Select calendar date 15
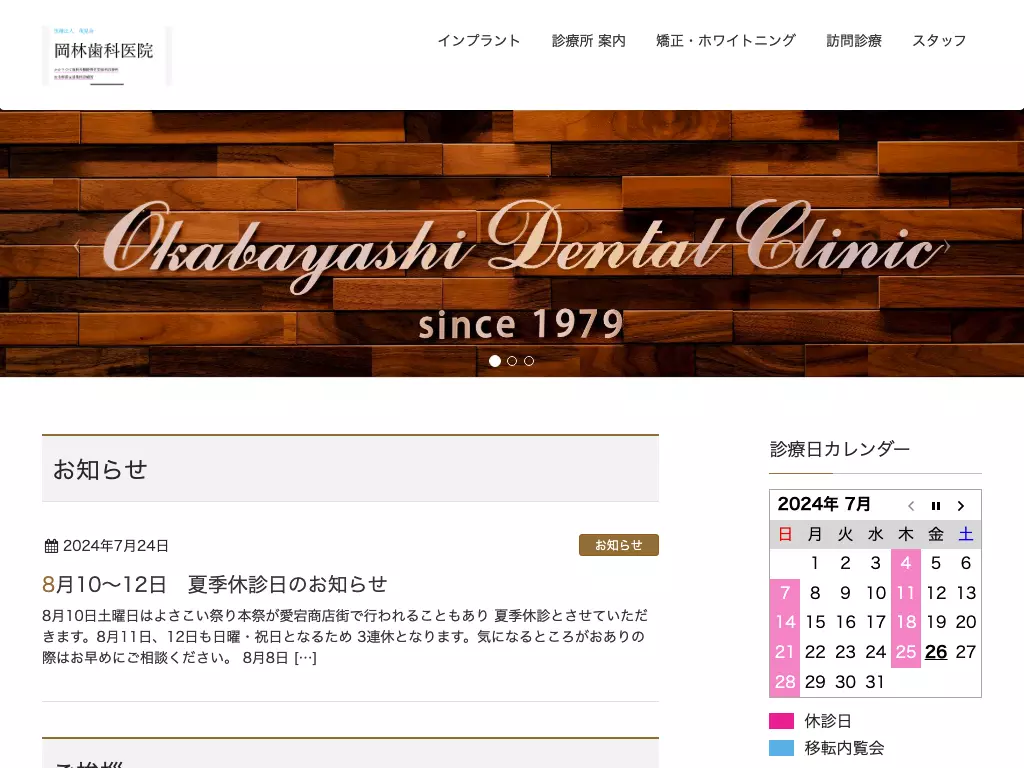The image size is (1024, 768). pos(815,622)
